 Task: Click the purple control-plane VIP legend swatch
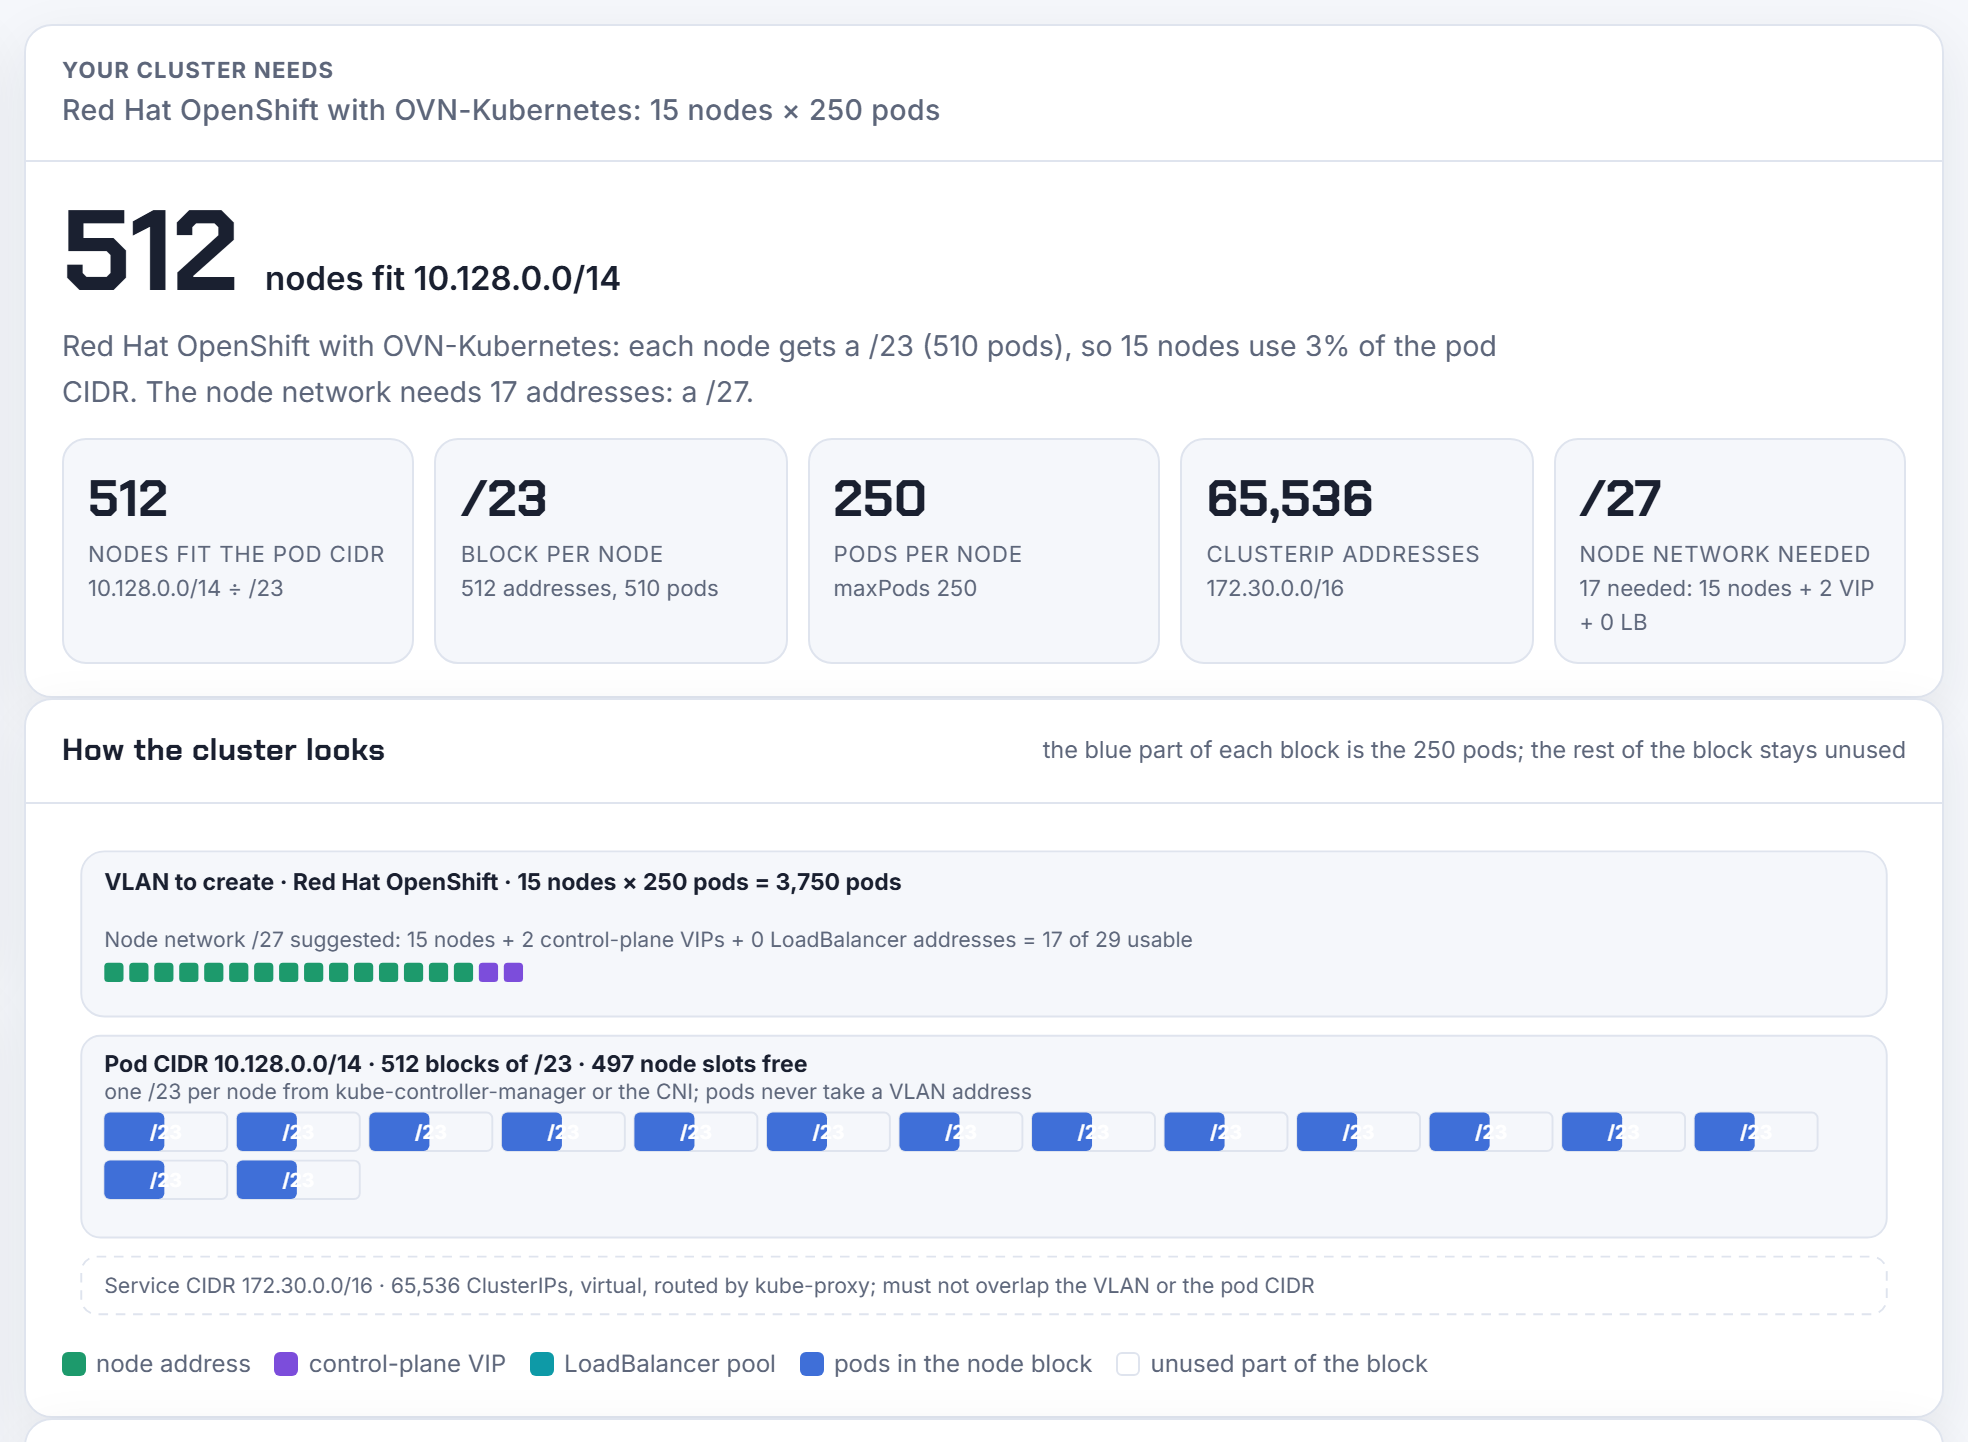(x=286, y=1364)
